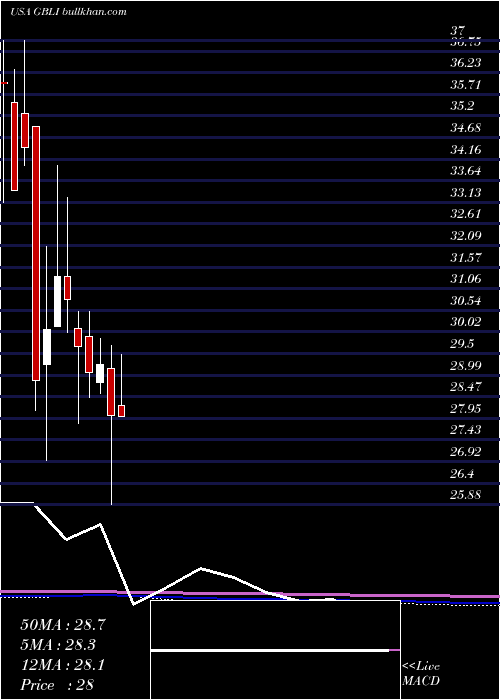Image resolution: width=500 pixels, height=700 pixels.
Task: Click the 33.13 price axis label
Action: (466, 192)
